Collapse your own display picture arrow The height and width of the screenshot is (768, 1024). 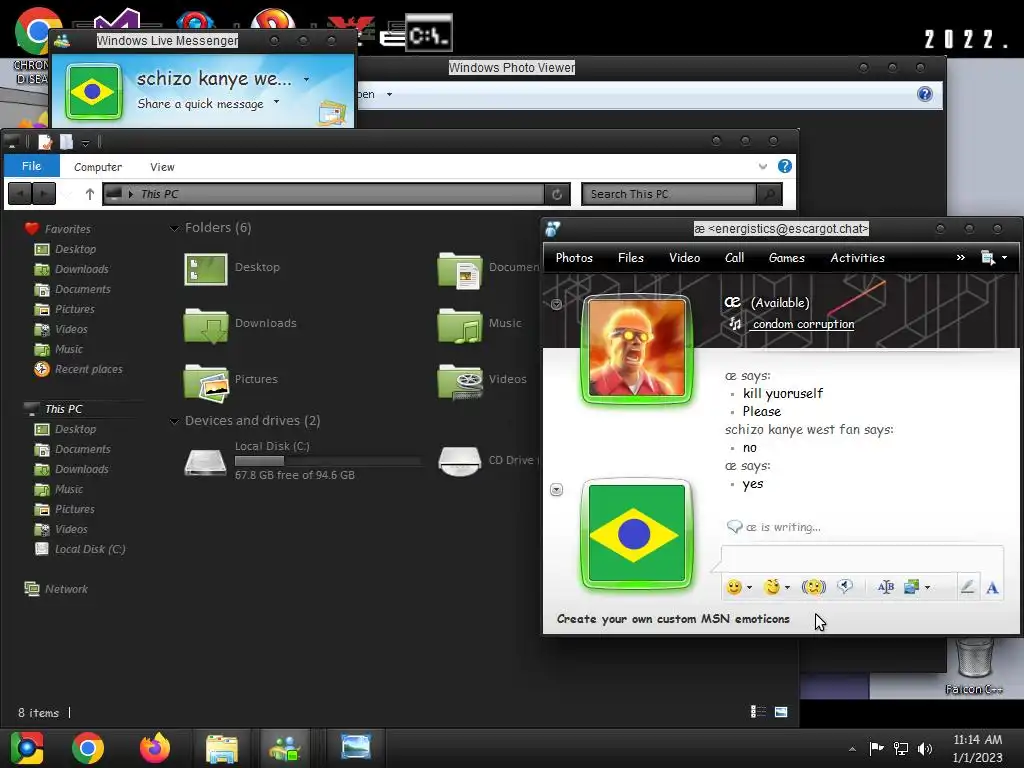click(556, 490)
